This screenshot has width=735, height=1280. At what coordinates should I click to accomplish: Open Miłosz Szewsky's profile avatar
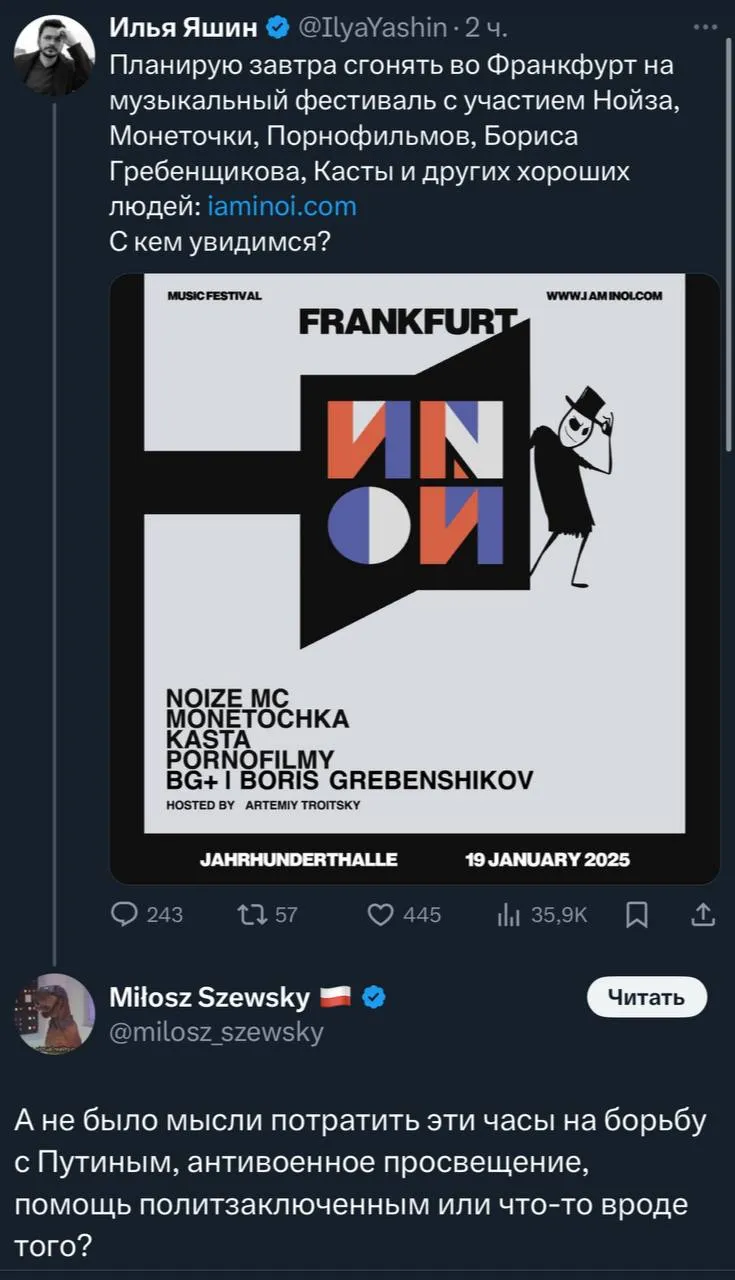54,1013
